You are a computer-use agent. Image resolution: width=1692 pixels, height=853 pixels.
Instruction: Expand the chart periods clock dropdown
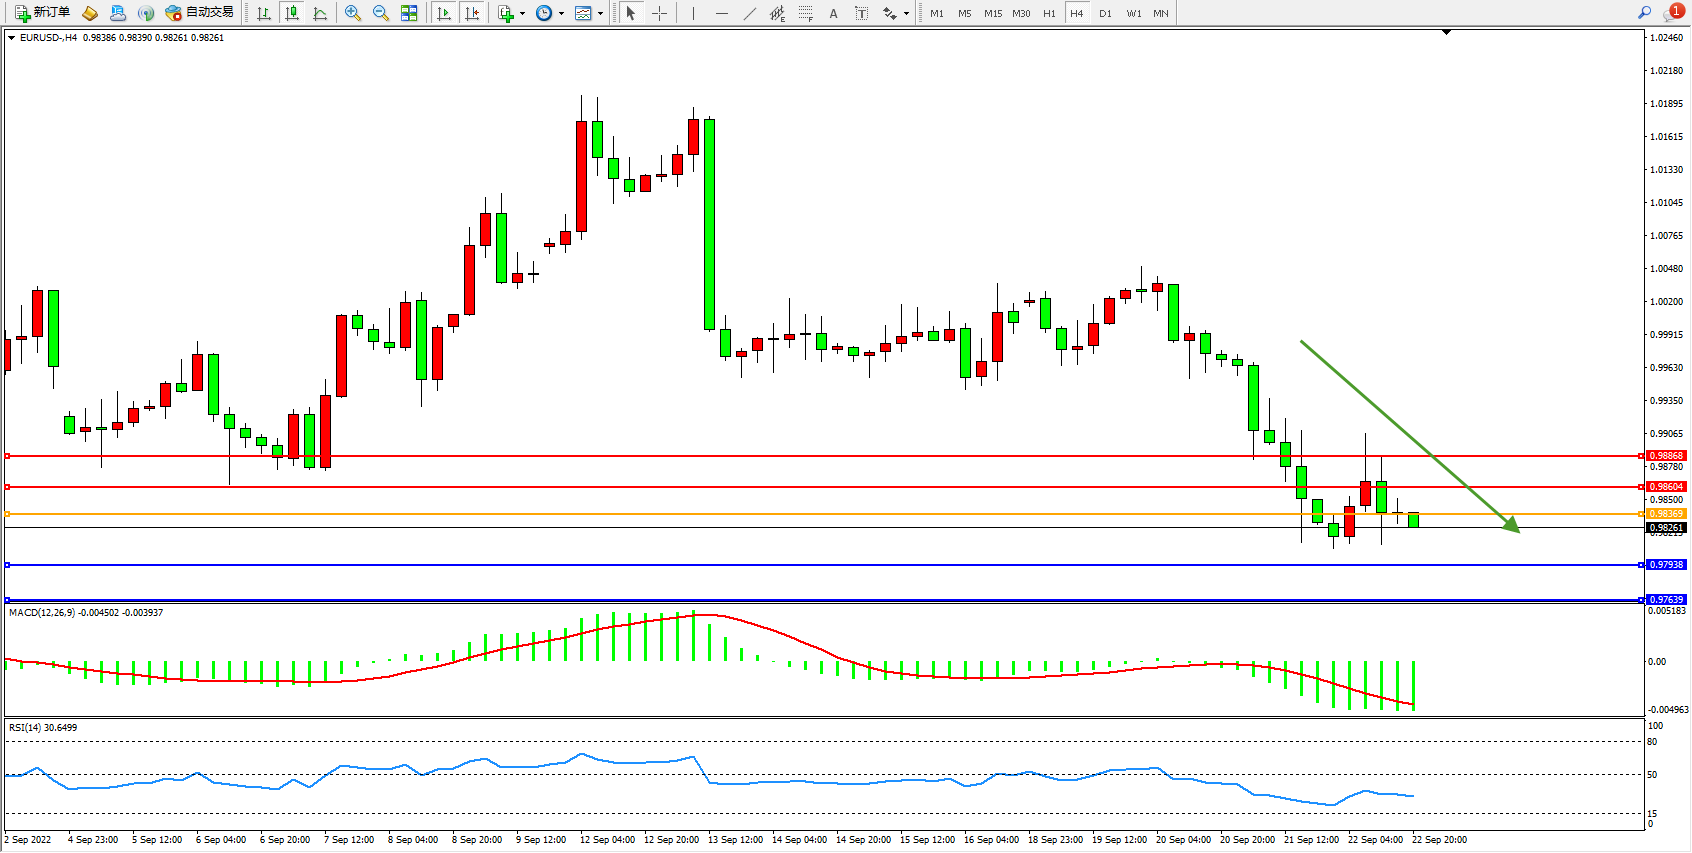(561, 14)
